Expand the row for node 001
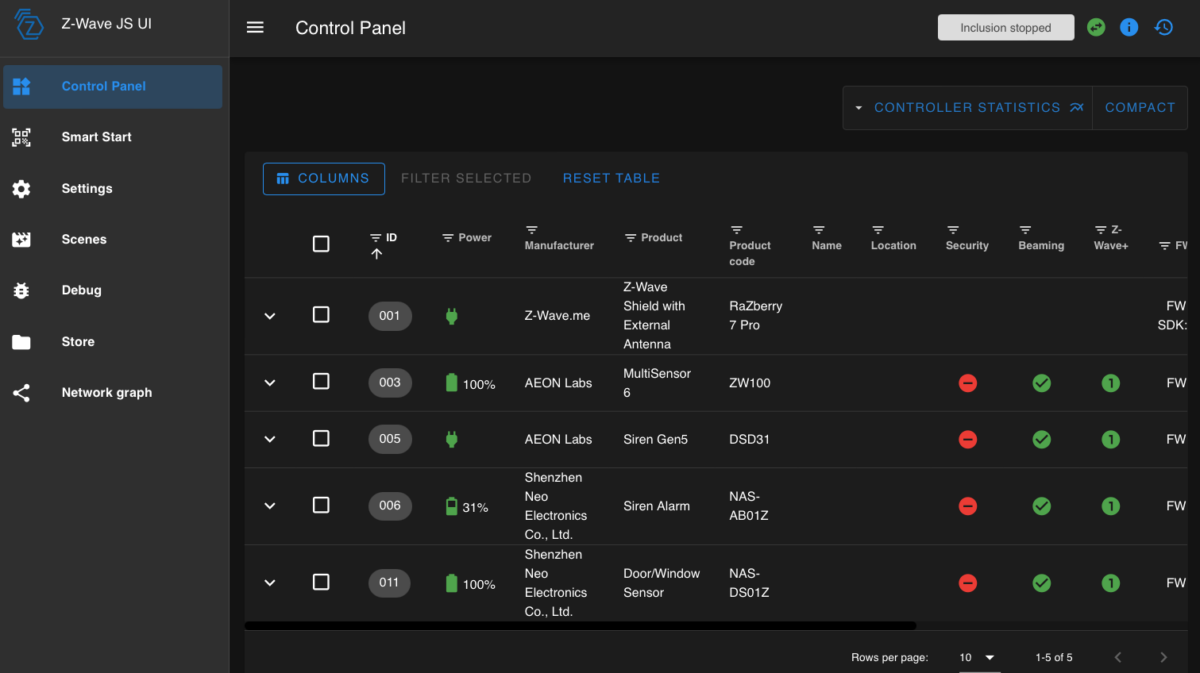The image size is (1200, 673). 269,316
